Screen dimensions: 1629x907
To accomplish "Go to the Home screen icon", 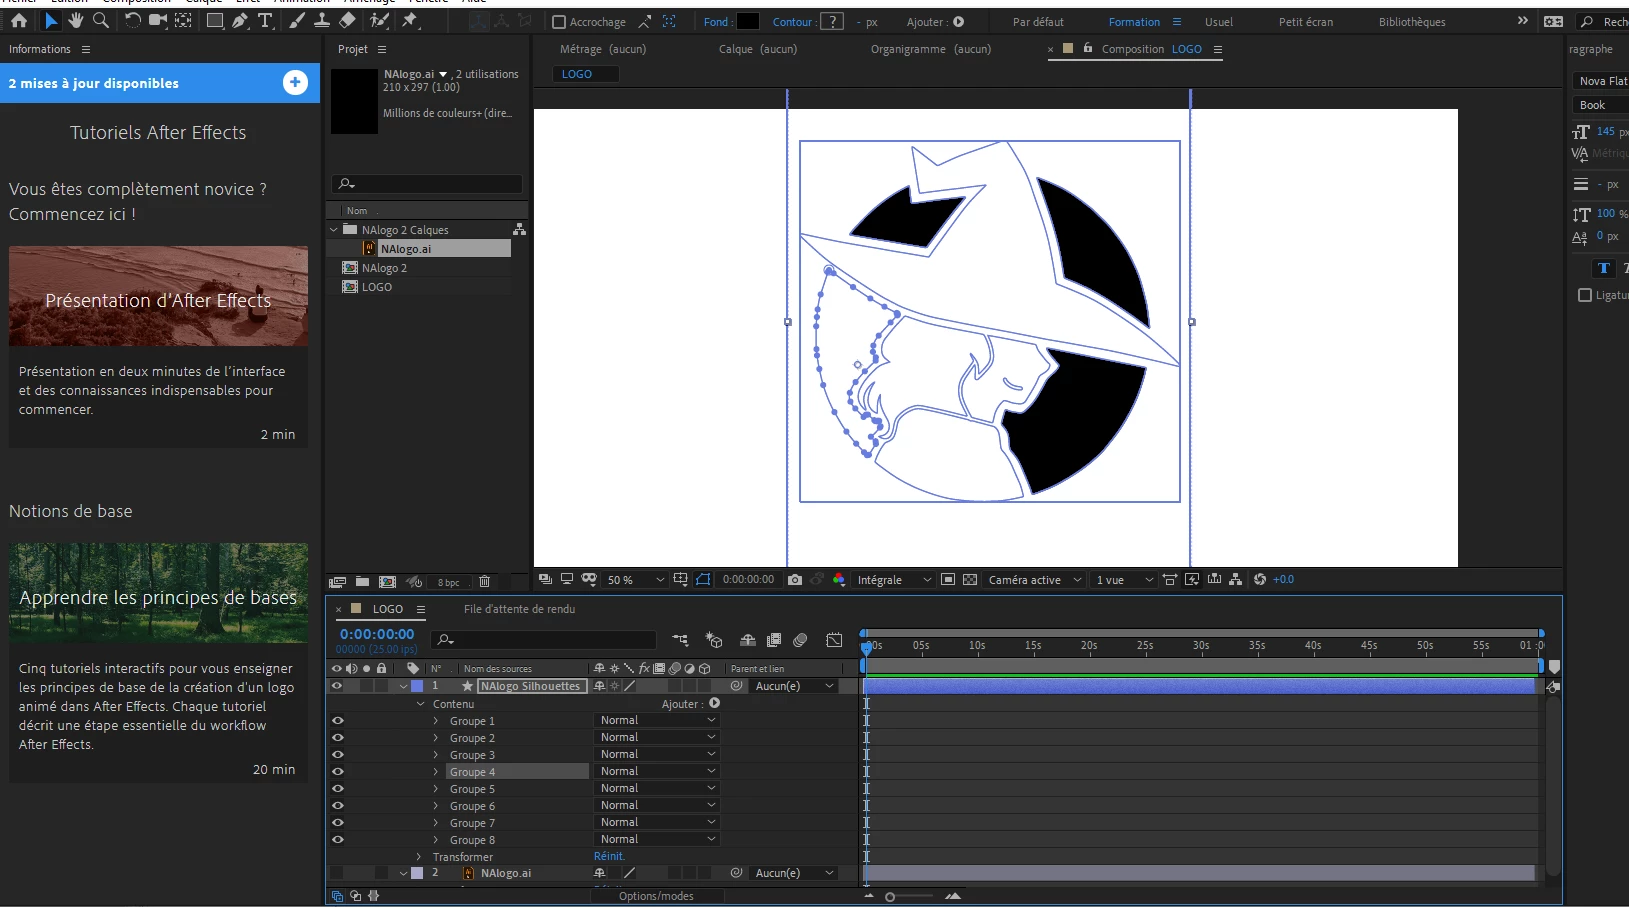I will [19, 21].
